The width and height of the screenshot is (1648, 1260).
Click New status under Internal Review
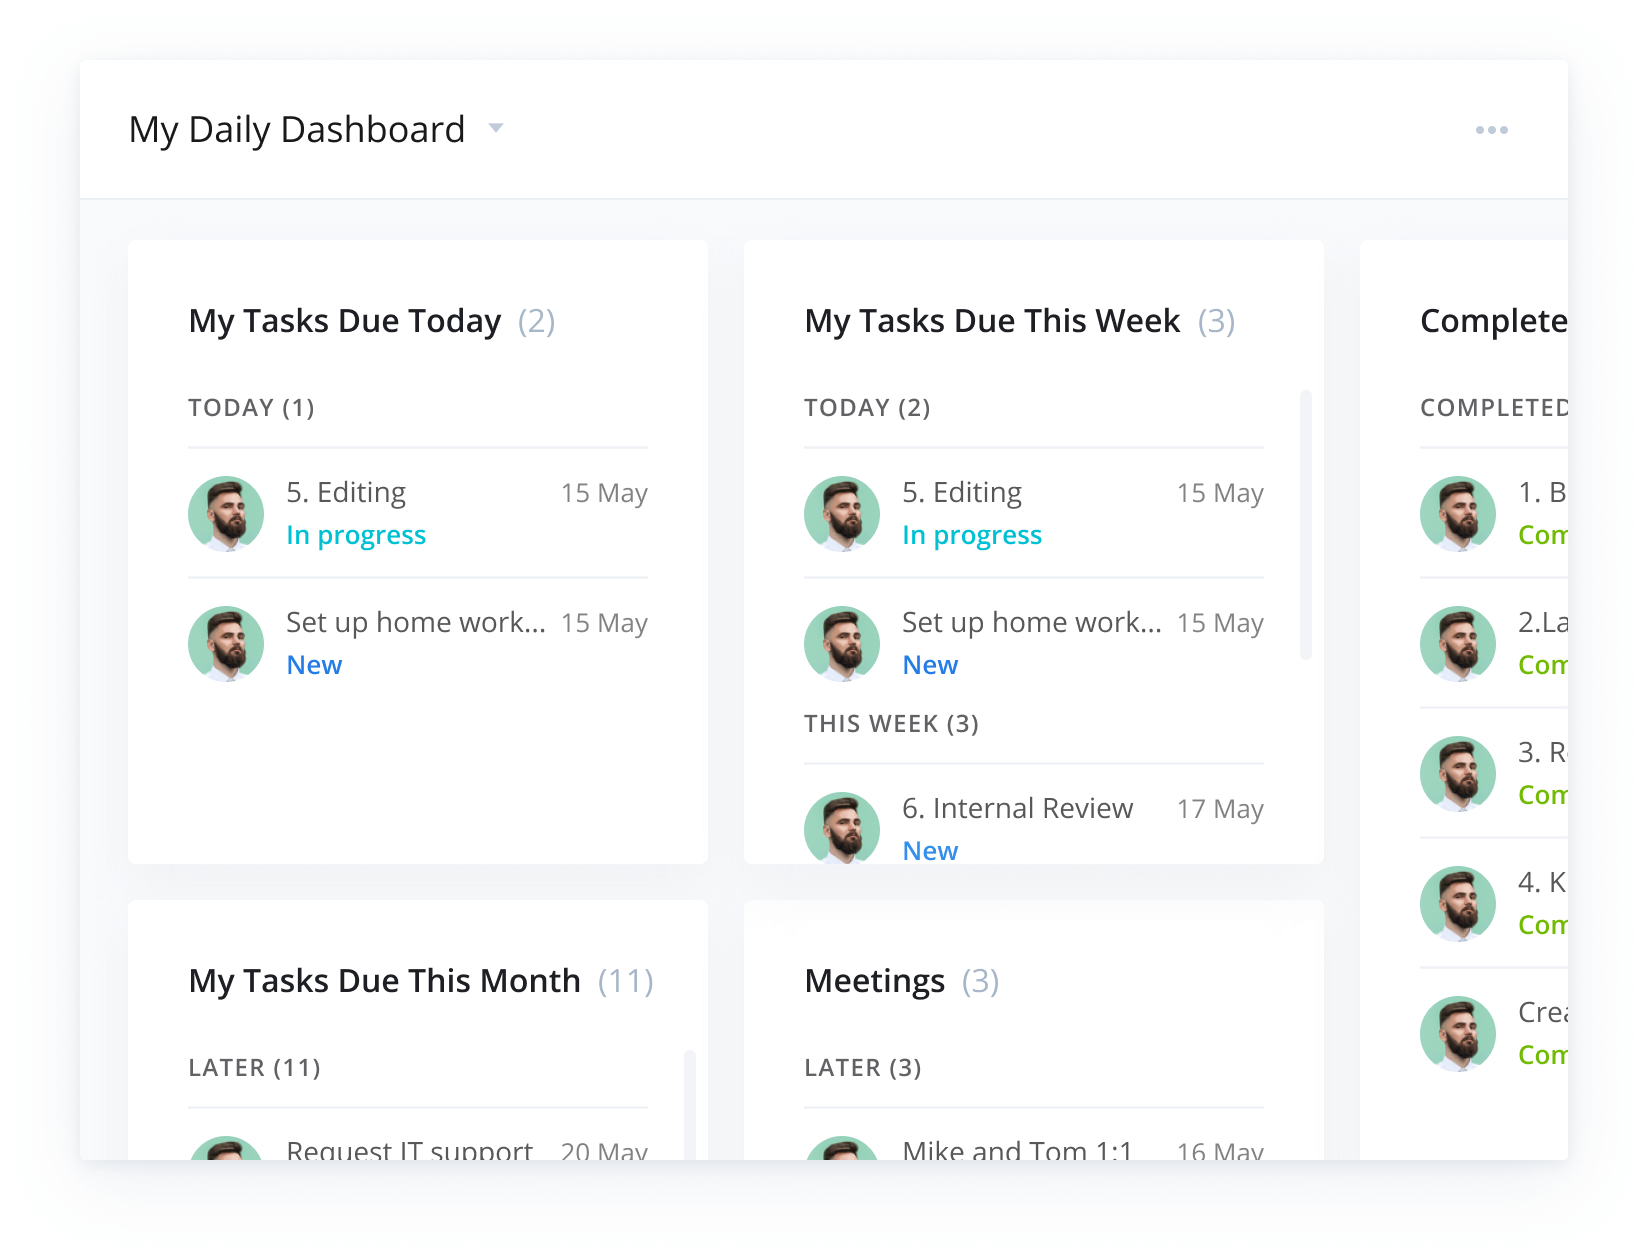coord(930,850)
